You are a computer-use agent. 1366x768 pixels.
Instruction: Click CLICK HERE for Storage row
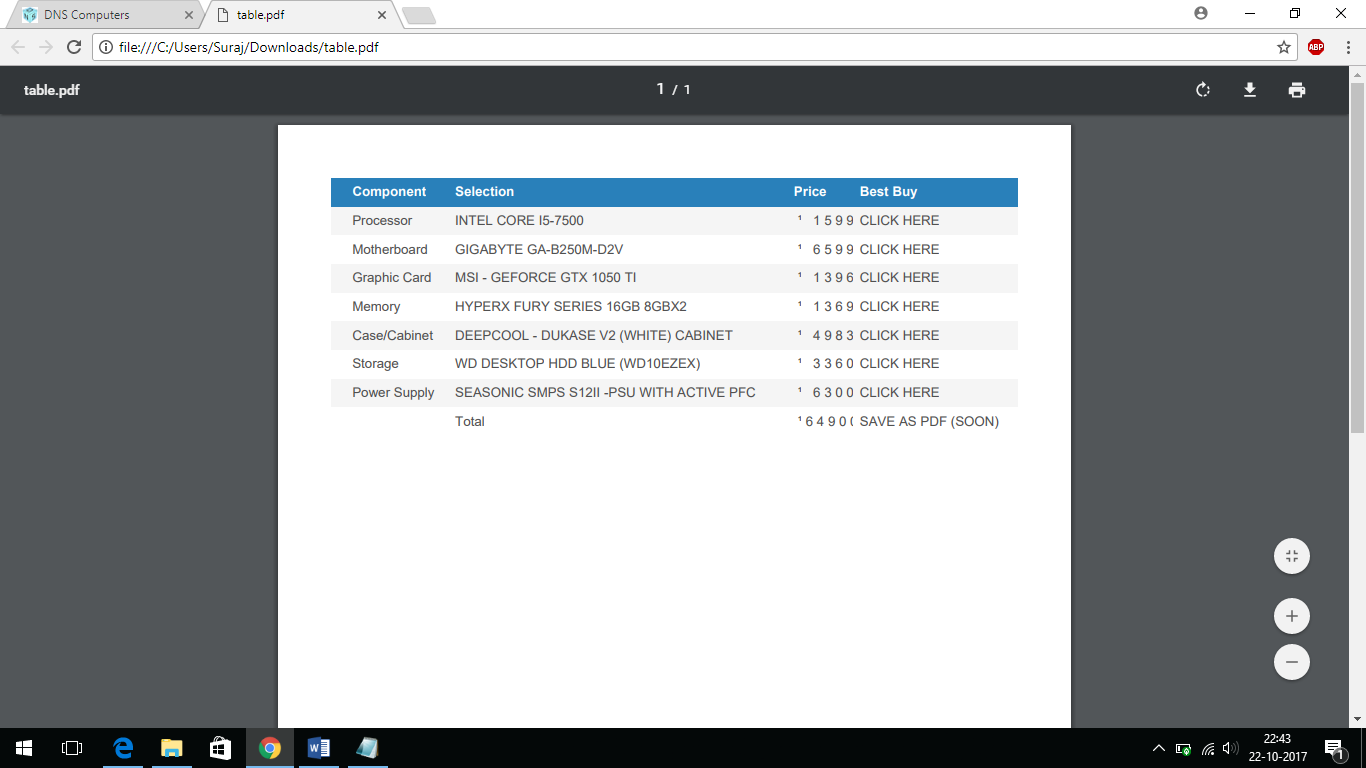[x=899, y=363]
